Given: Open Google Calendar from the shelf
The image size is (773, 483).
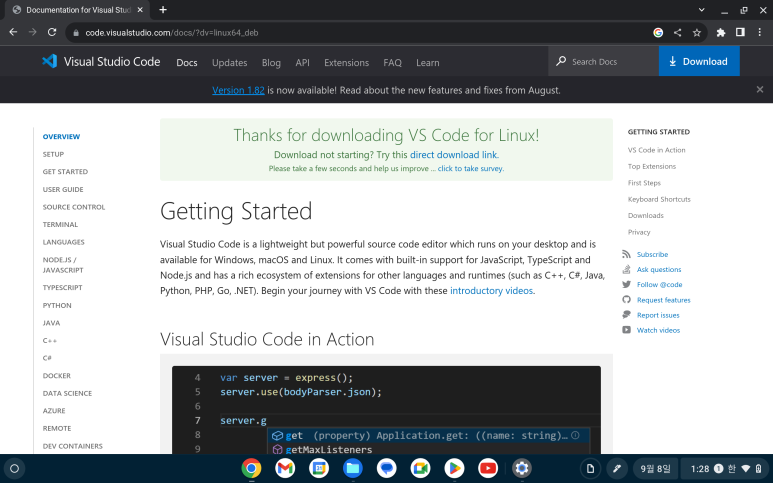Looking at the screenshot, I should (x=319, y=468).
